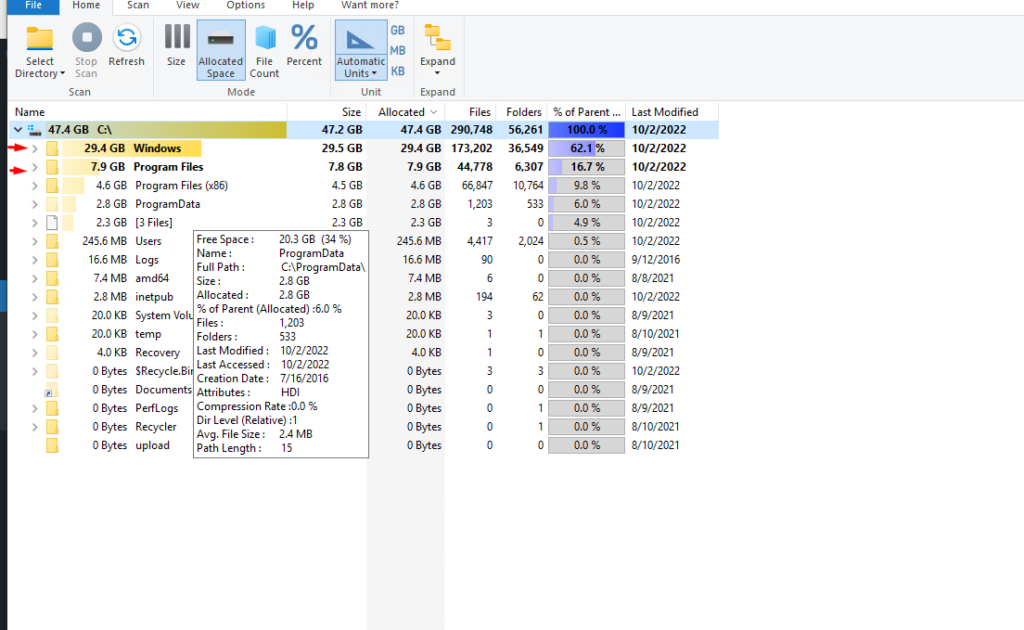1024x630 pixels.
Task: Enable Percent display mode
Action: [303, 44]
